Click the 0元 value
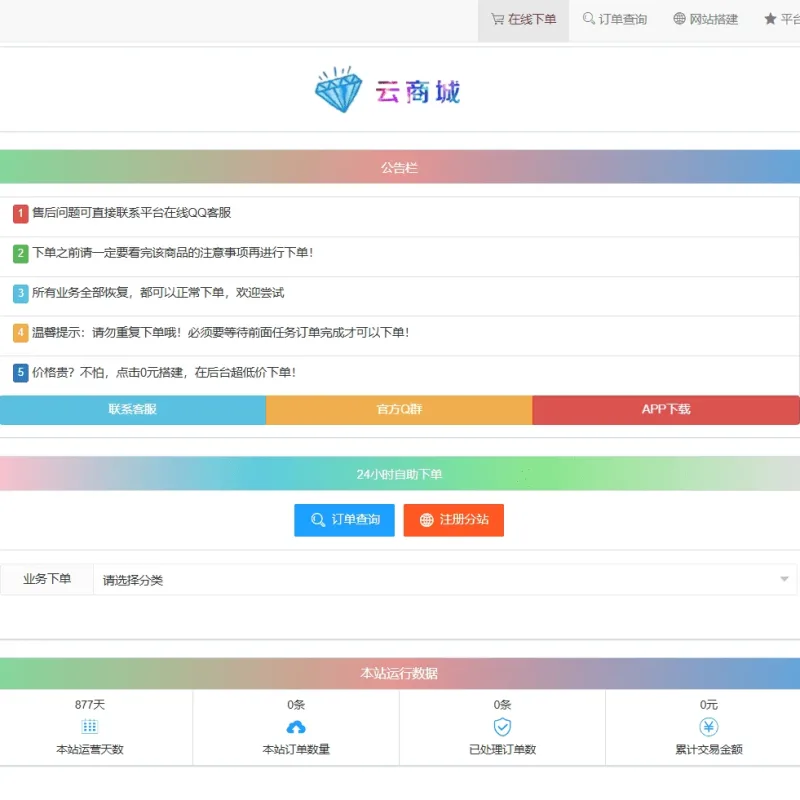The image size is (800, 800). click(709, 705)
